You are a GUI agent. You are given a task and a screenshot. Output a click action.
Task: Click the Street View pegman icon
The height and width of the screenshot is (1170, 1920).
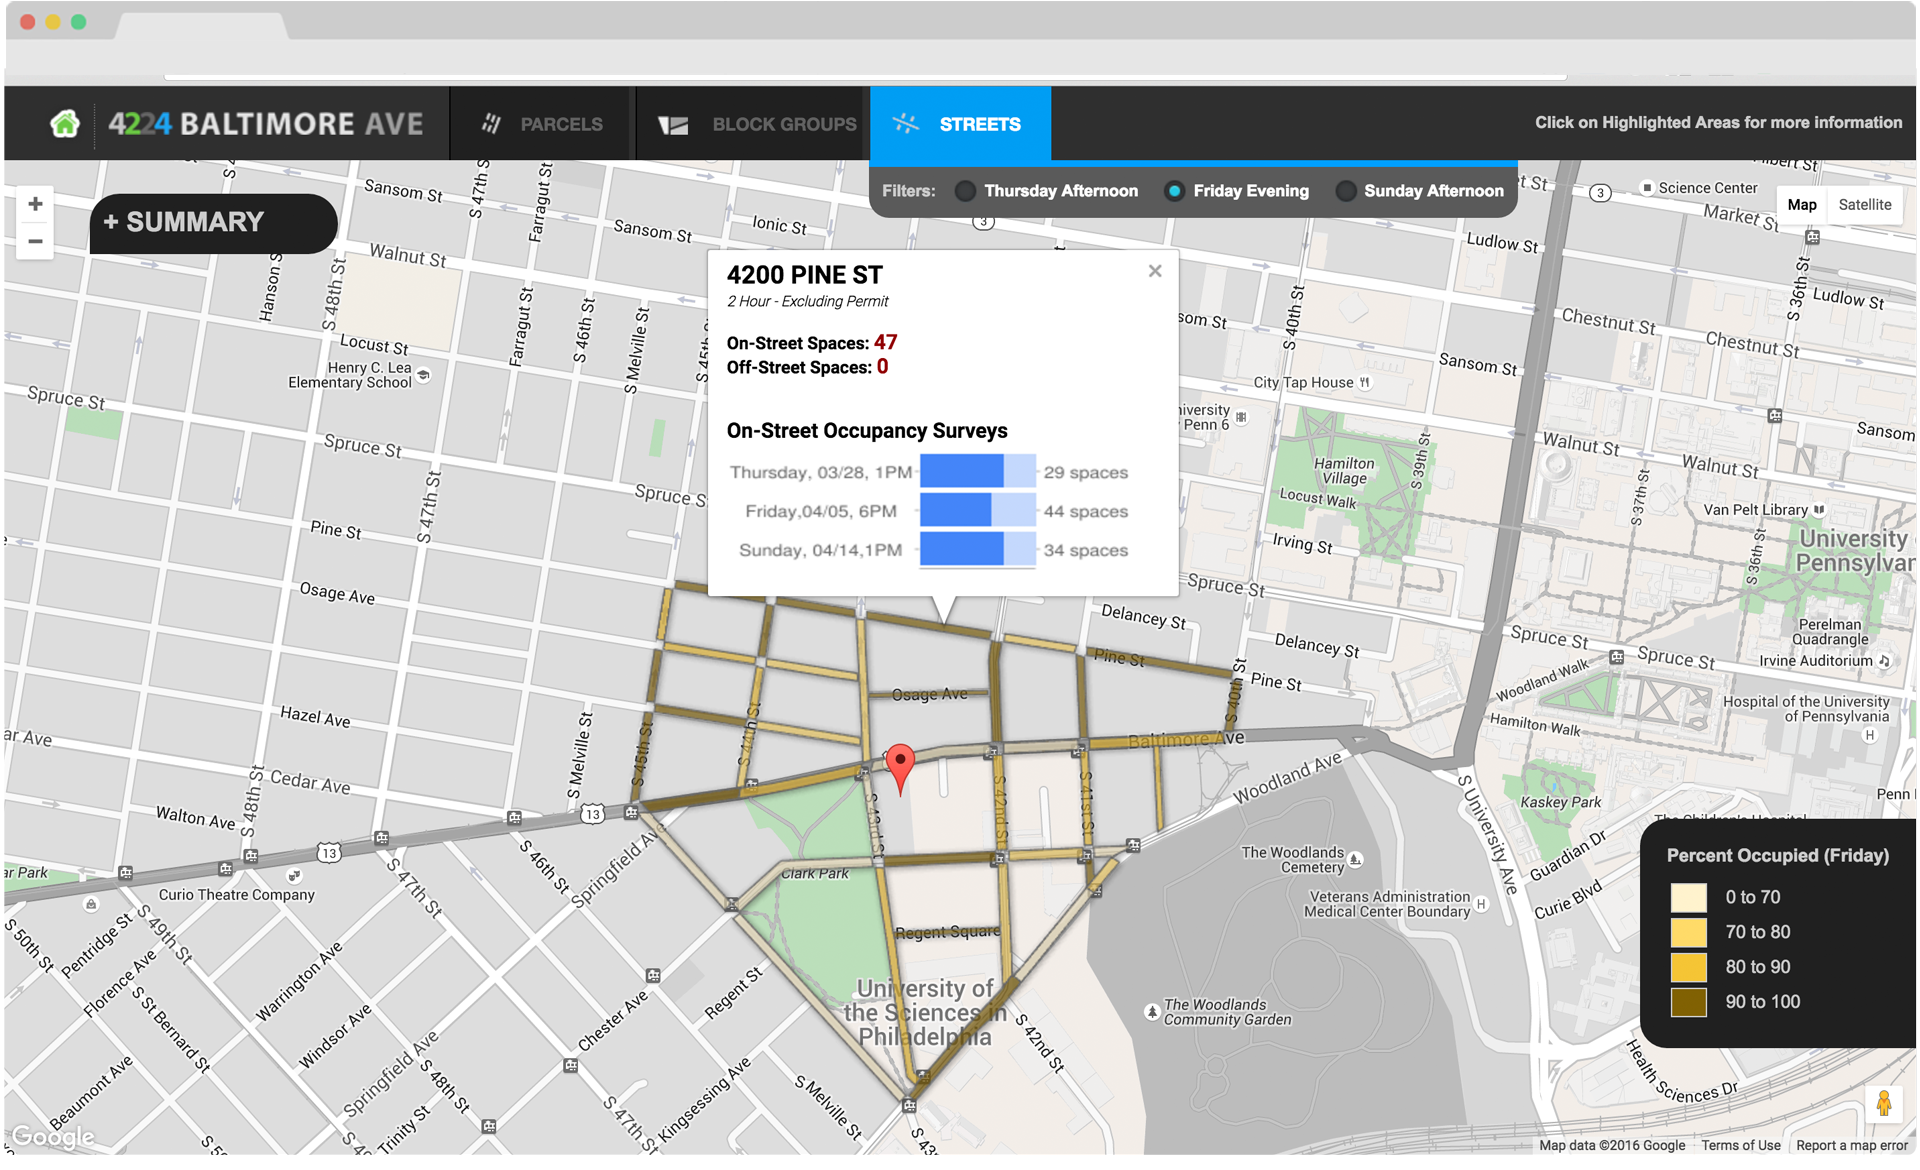[1884, 1103]
